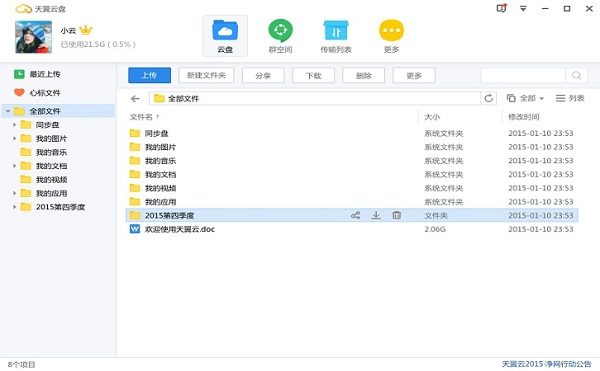
Task: Maximize the 天翼云盘 window
Action: pyautogui.click(x=567, y=8)
